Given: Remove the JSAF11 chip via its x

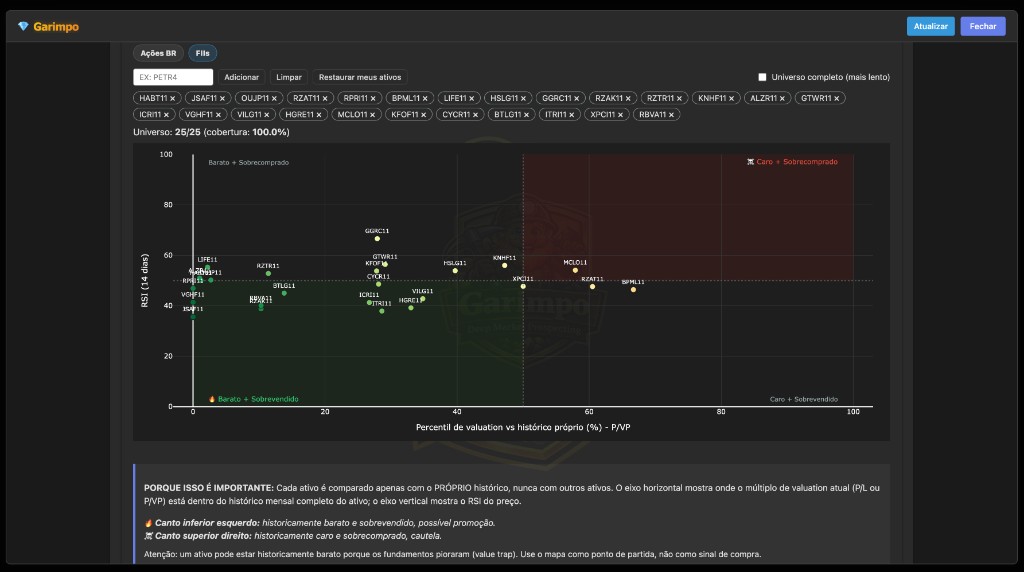Looking at the screenshot, I should pos(222,99).
